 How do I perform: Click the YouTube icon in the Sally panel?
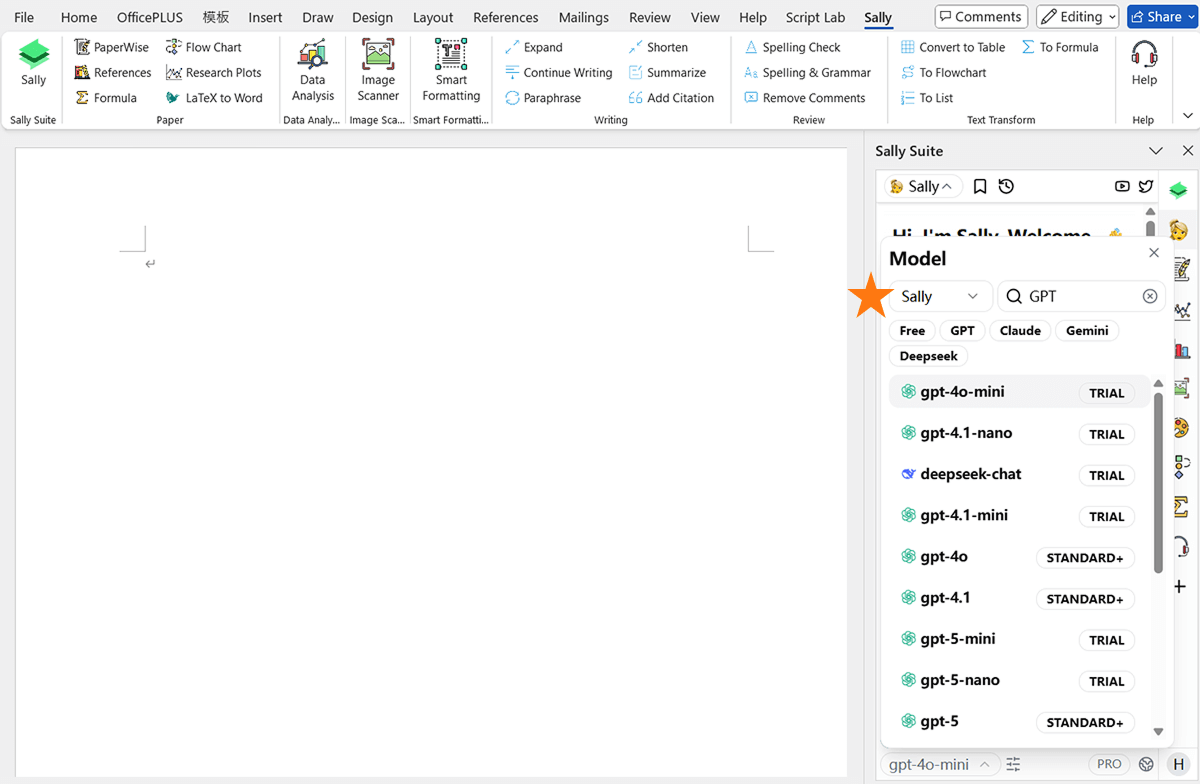(x=1122, y=186)
